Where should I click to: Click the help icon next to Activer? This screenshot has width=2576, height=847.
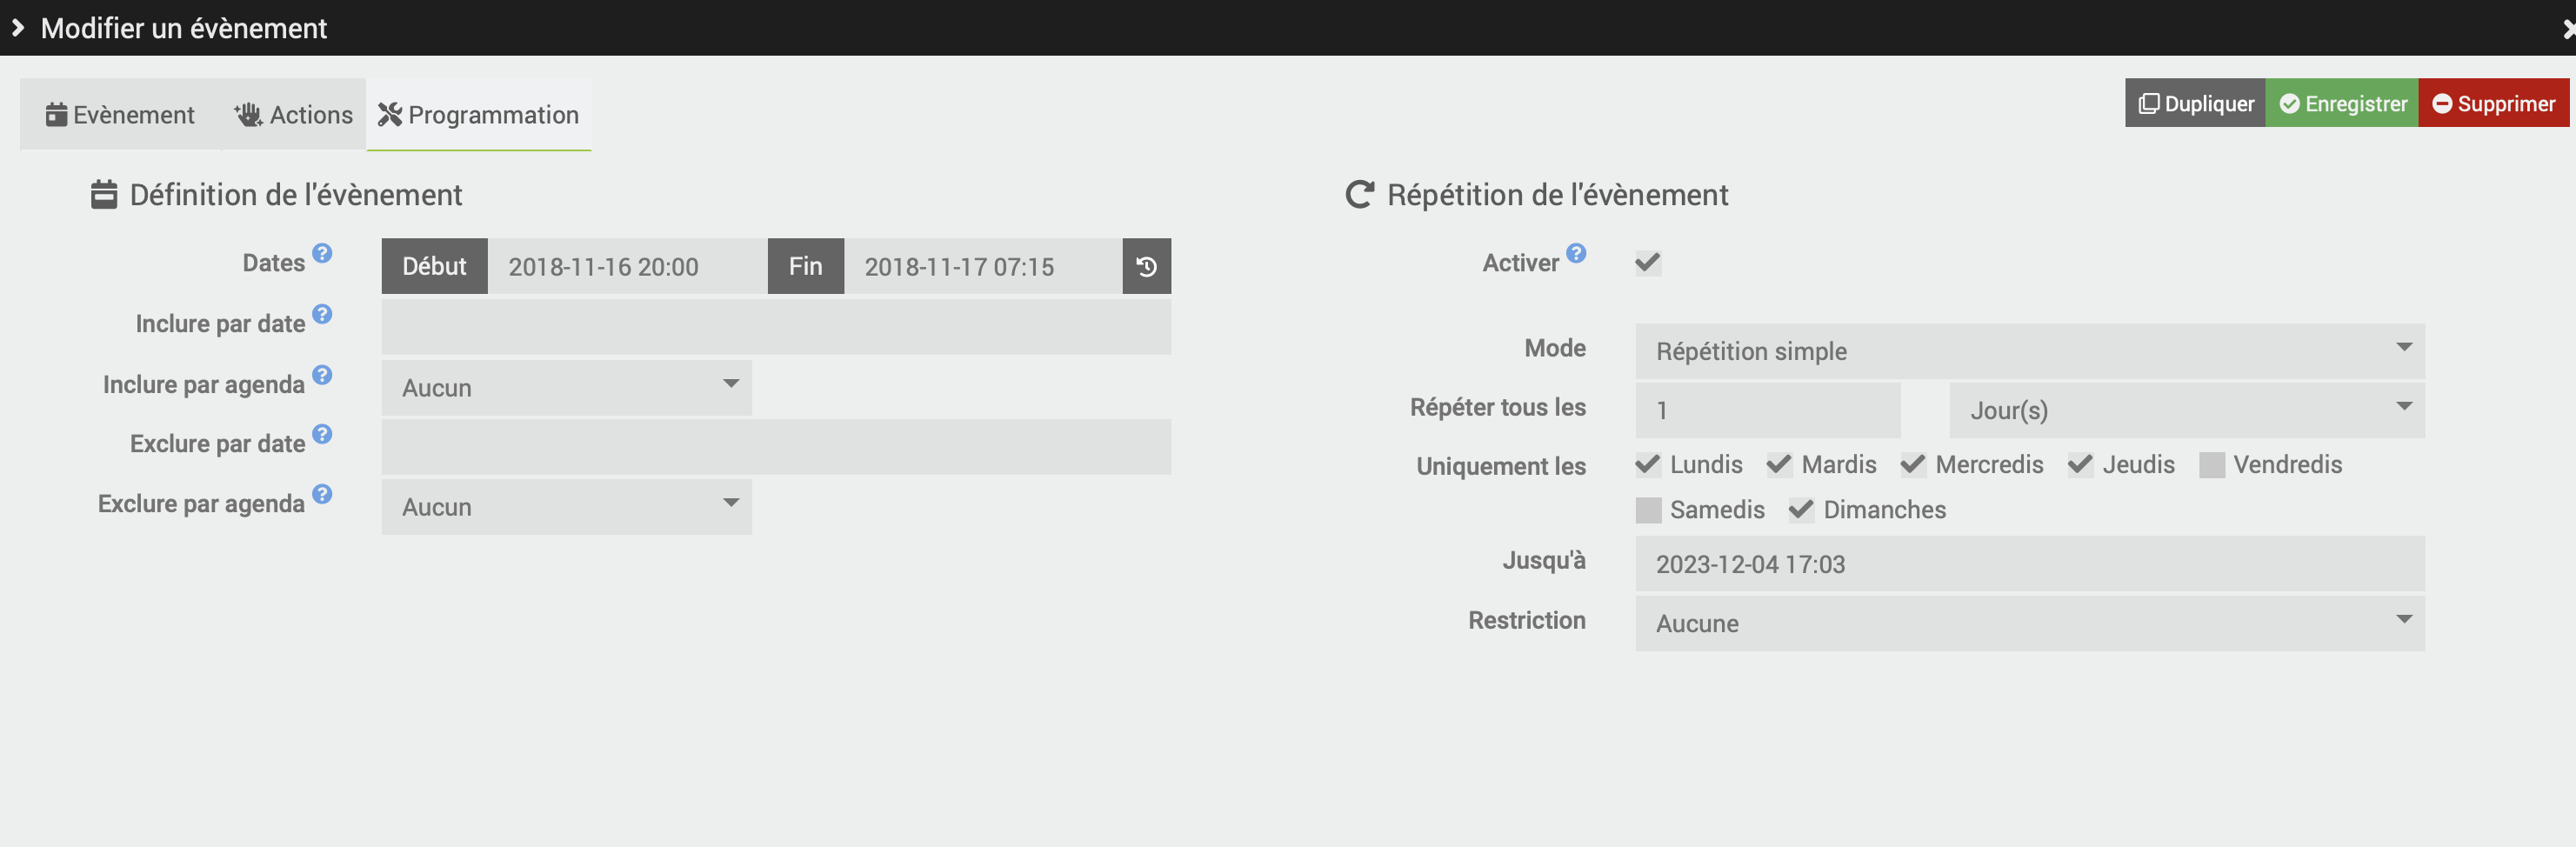[x=1576, y=253]
